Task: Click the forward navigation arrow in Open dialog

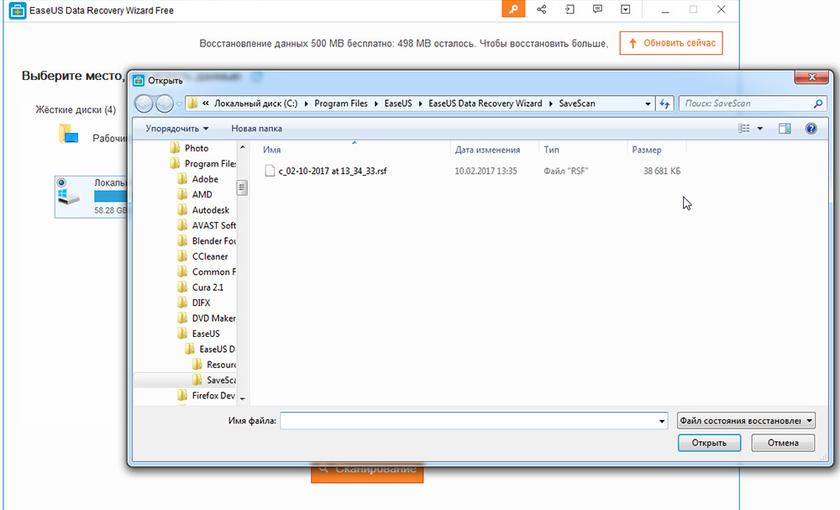Action: click(164, 103)
